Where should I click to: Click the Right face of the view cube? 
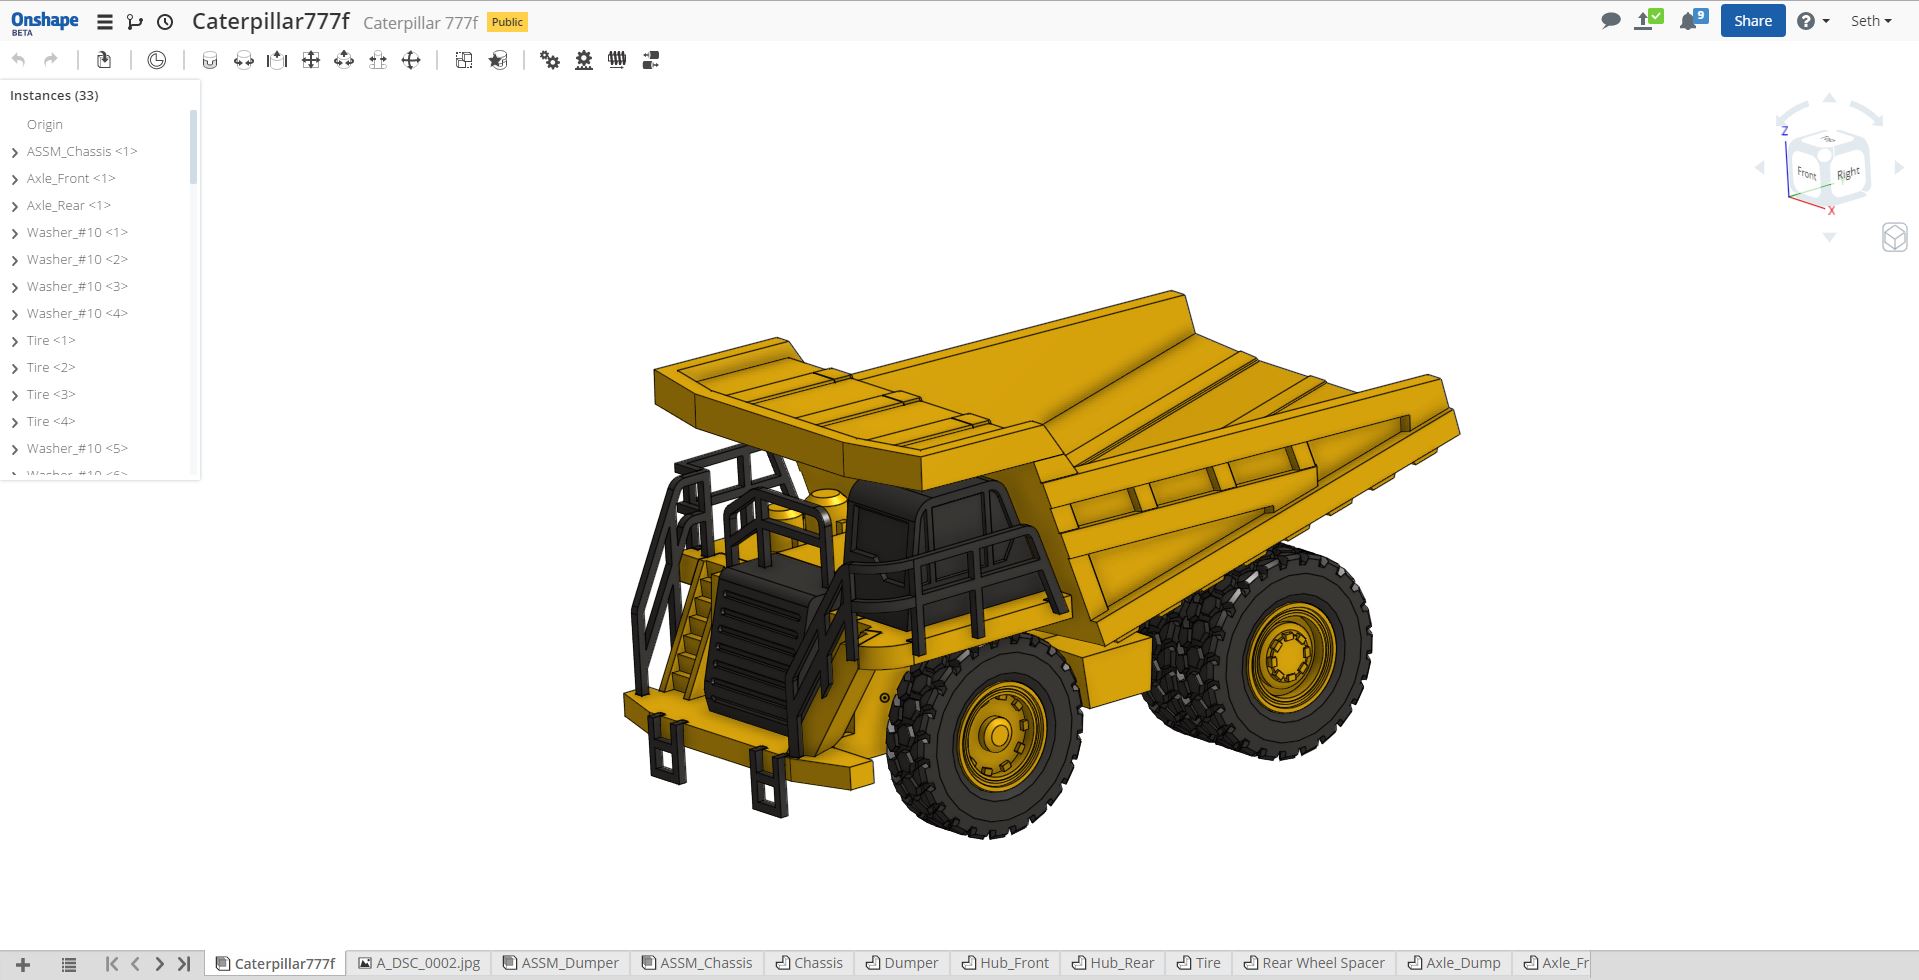pyautogui.click(x=1848, y=174)
